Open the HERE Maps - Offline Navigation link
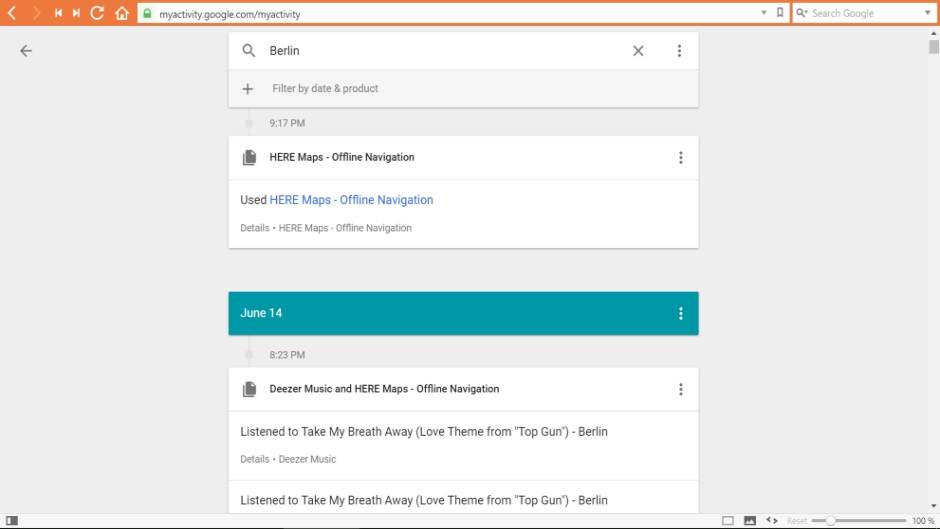This screenshot has width=940, height=529. (x=351, y=200)
